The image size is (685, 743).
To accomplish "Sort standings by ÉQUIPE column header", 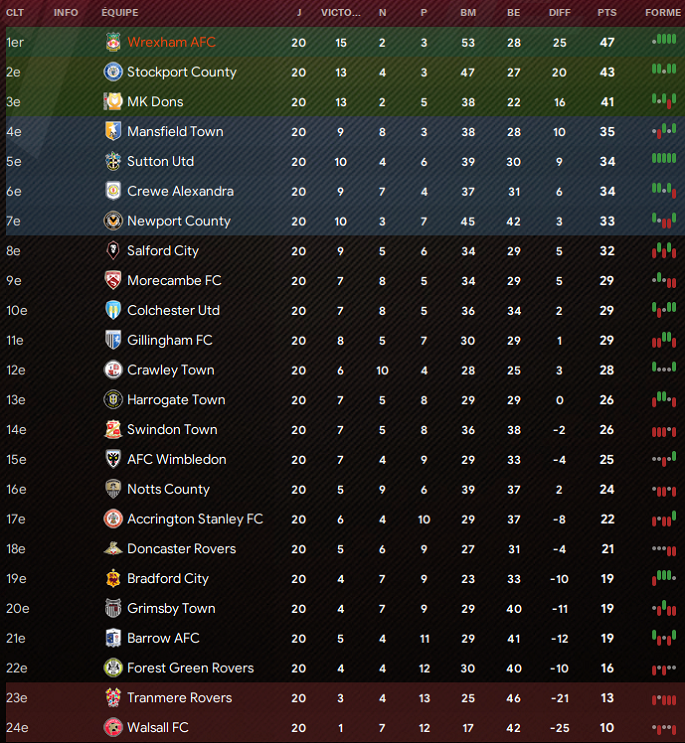I will 120,13.
